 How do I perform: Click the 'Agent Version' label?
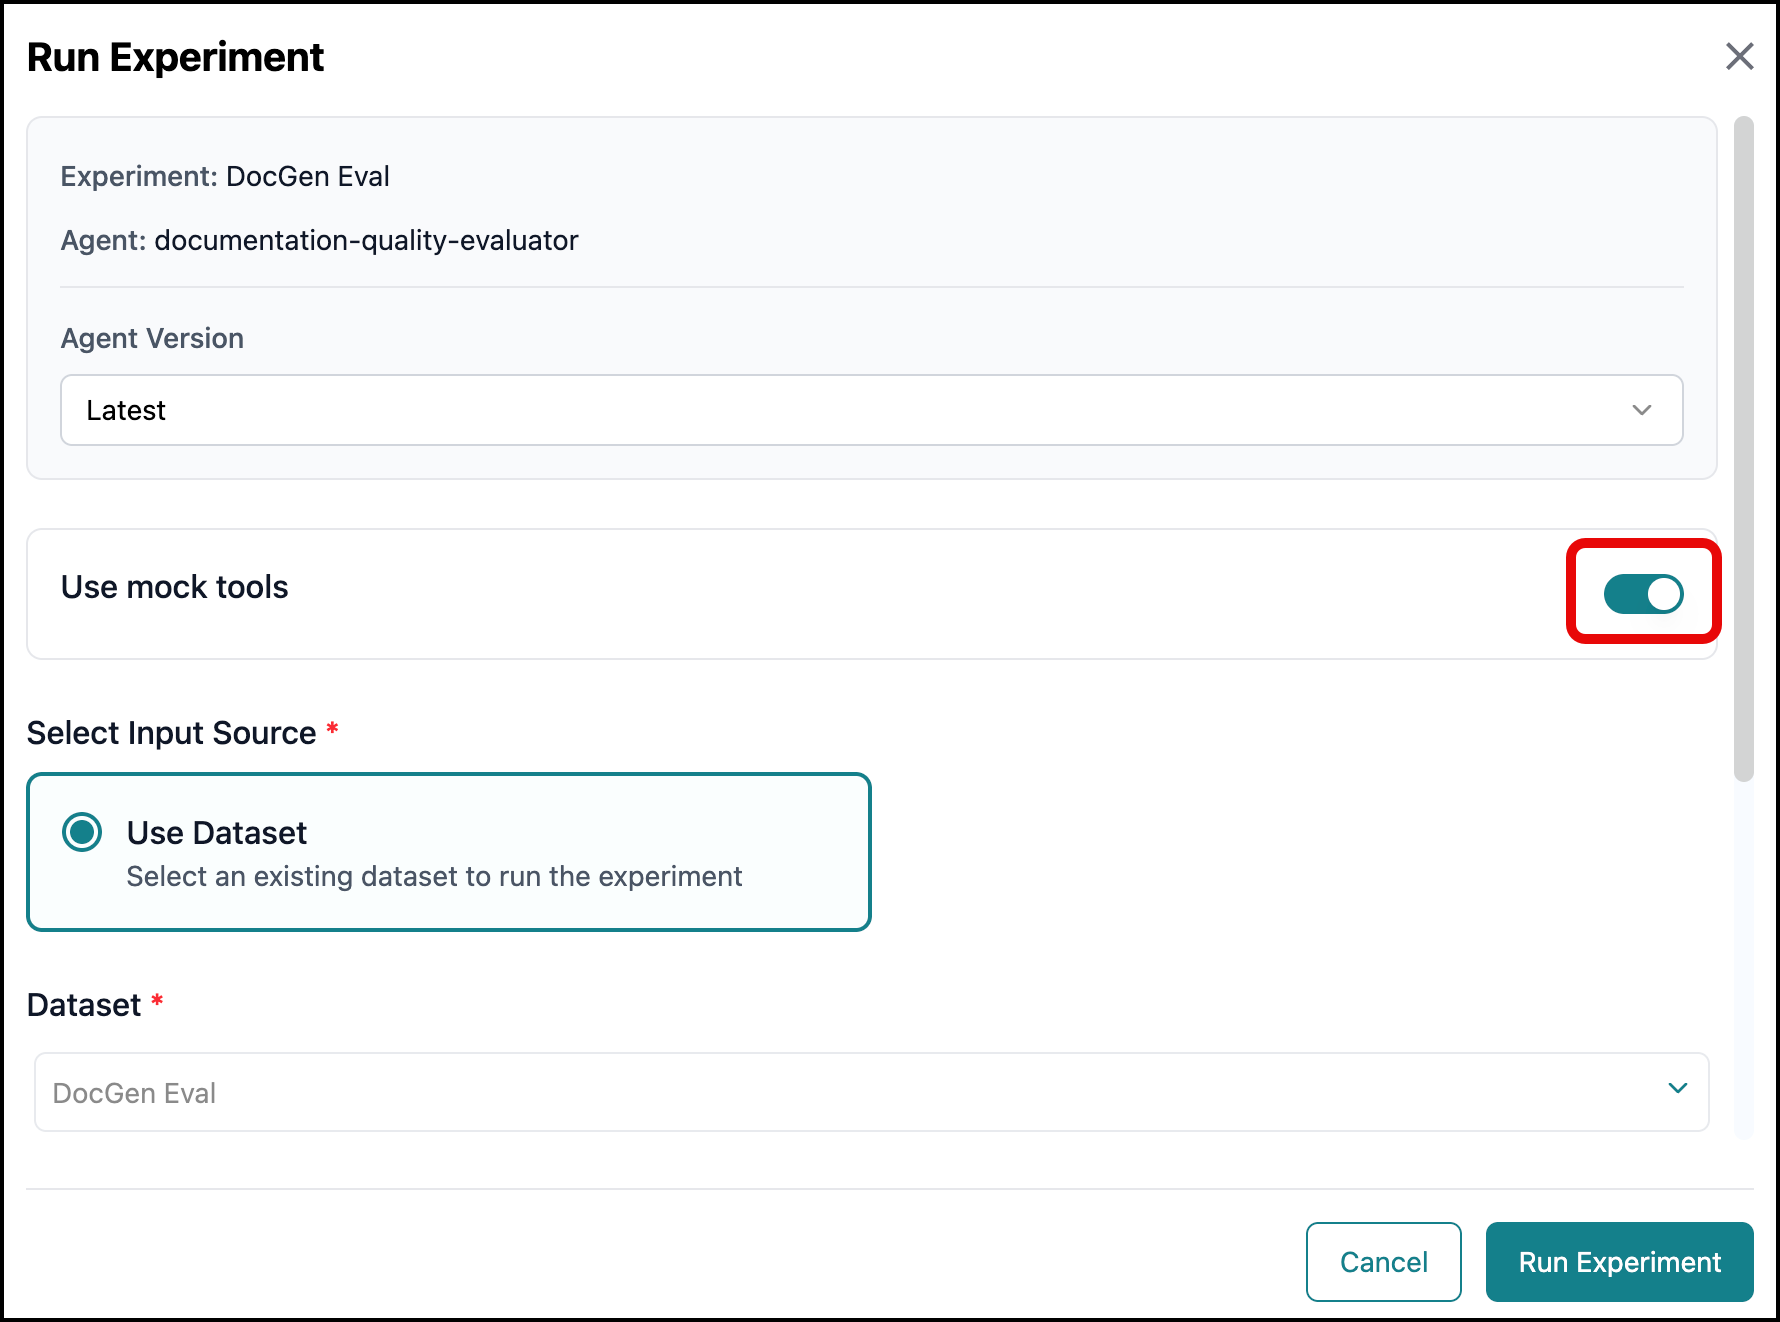click(152, 339)
